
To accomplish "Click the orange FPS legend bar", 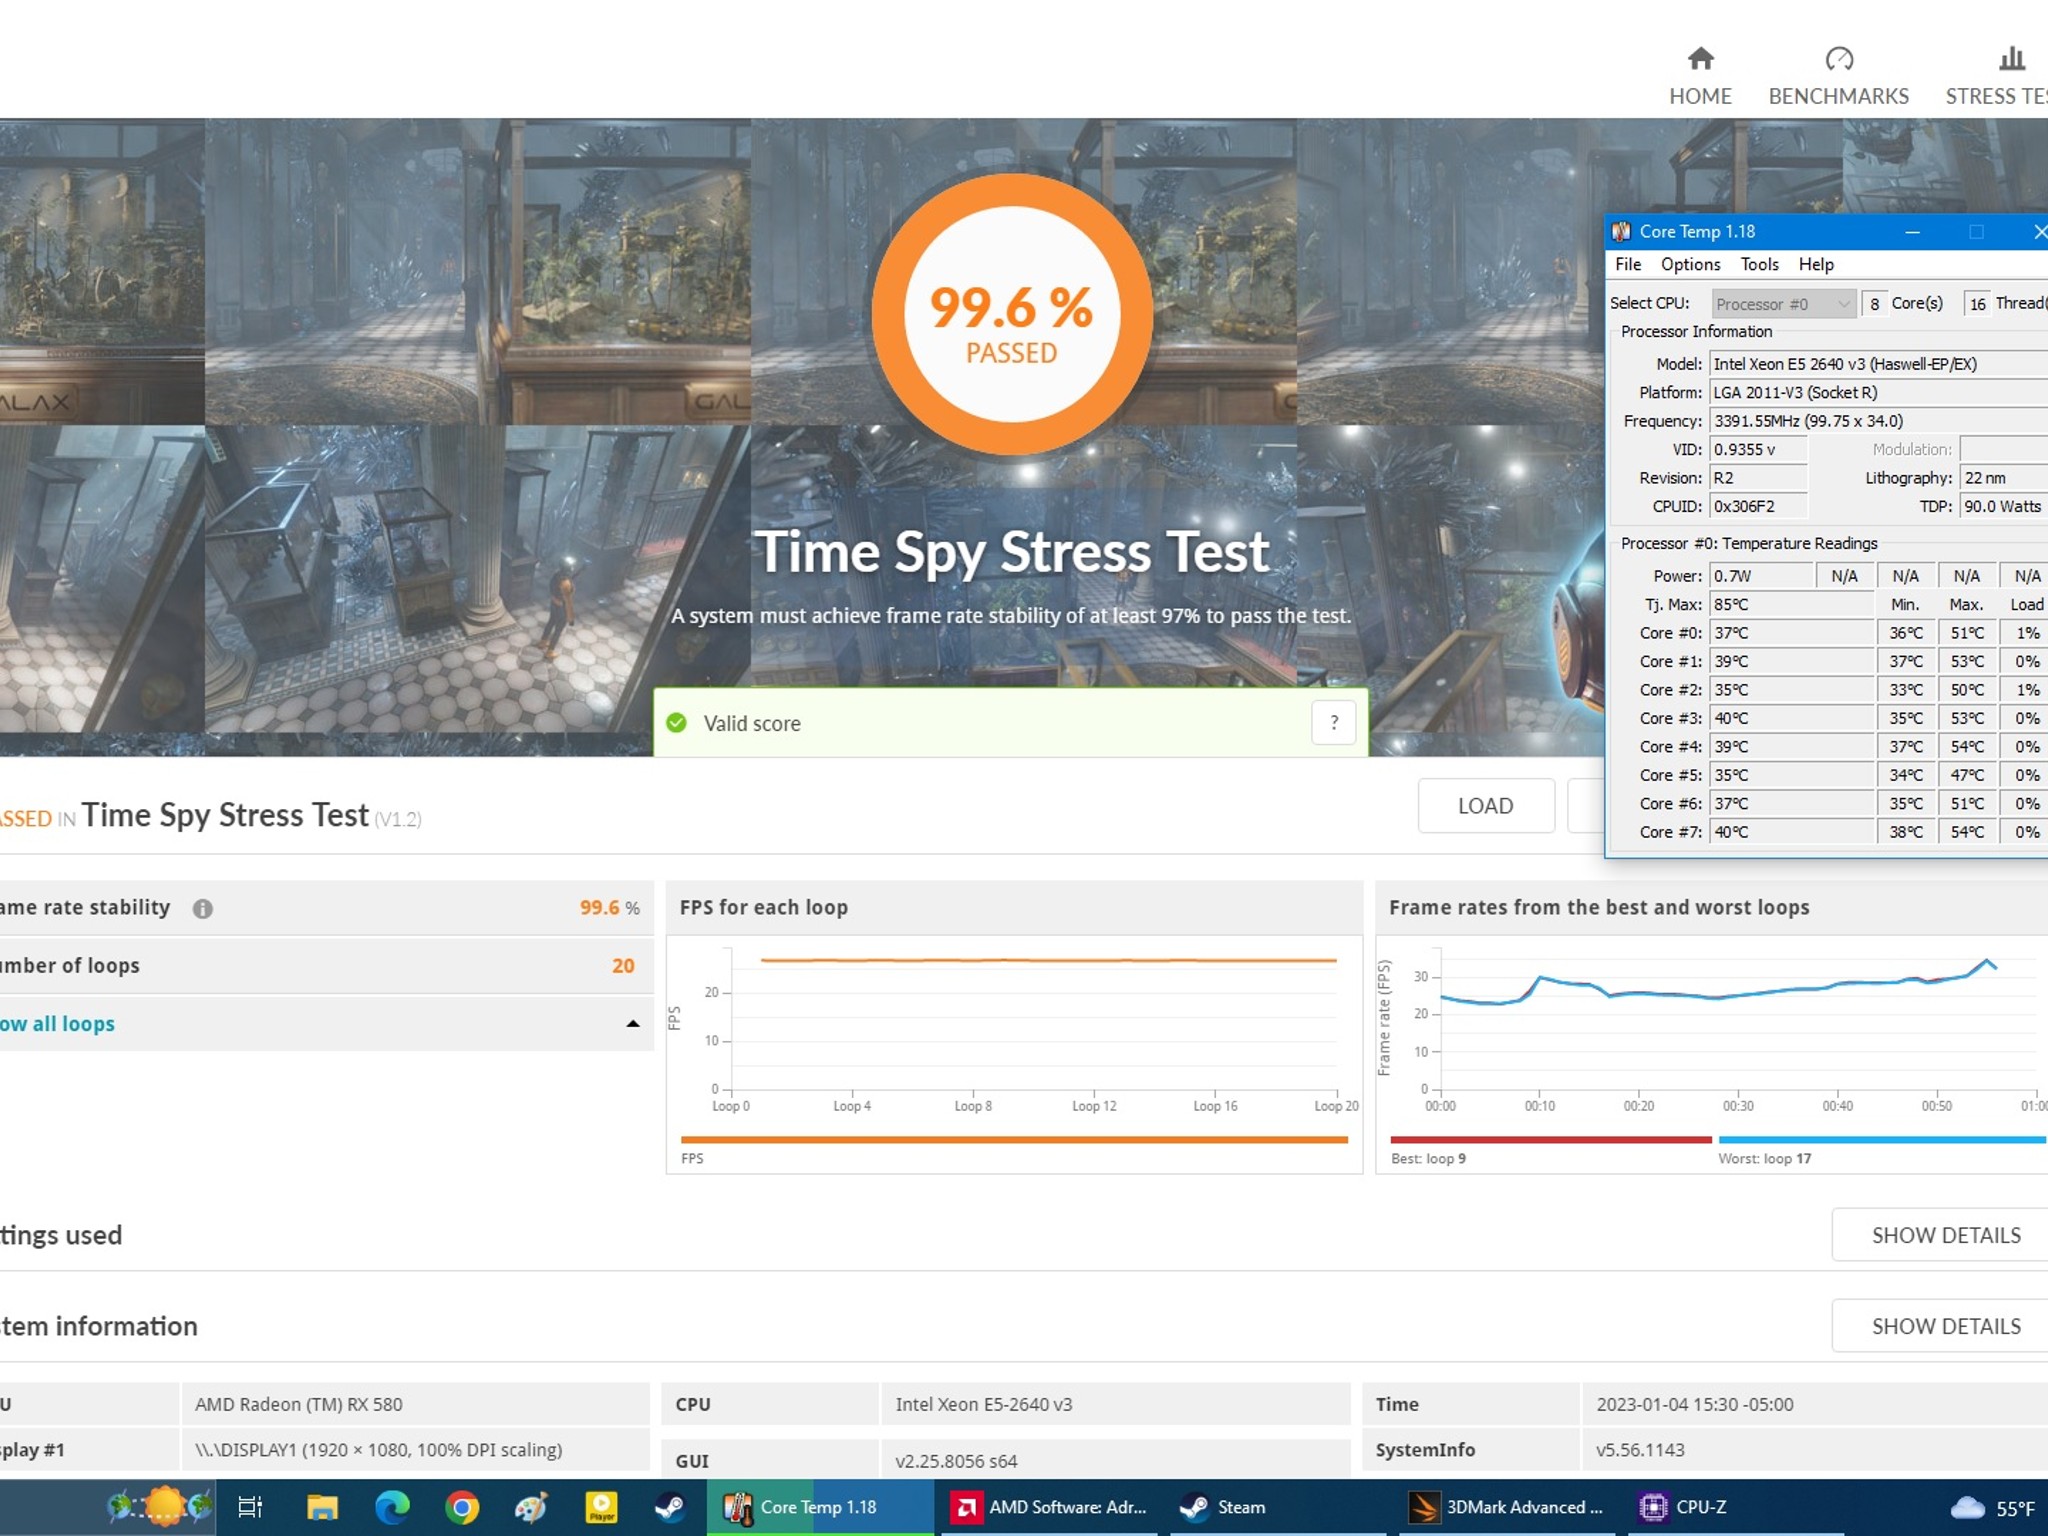I will point(1014,1139).
